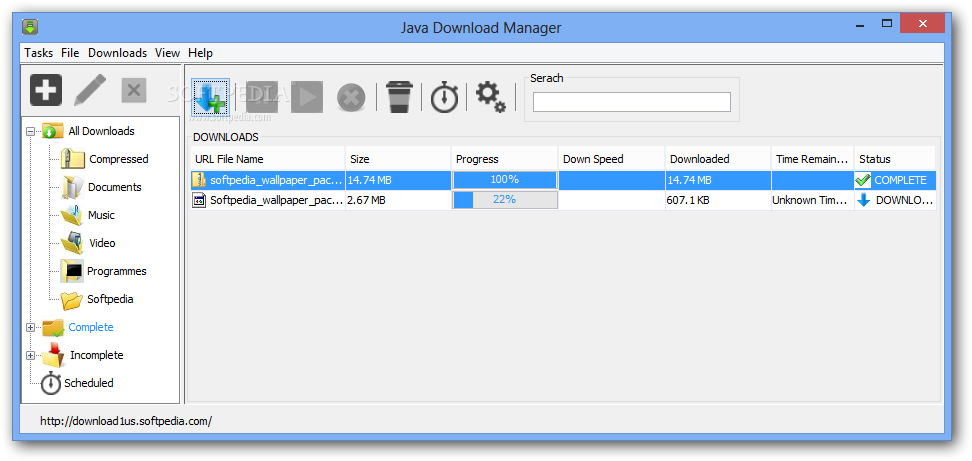Select the Video category label

pos(102,243)
